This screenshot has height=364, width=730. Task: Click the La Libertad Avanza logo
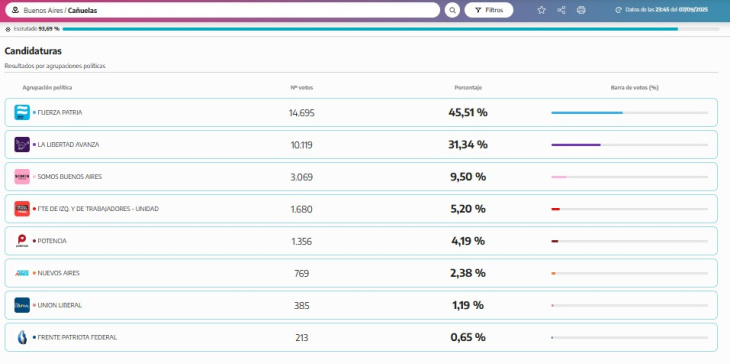click(22, 145)
